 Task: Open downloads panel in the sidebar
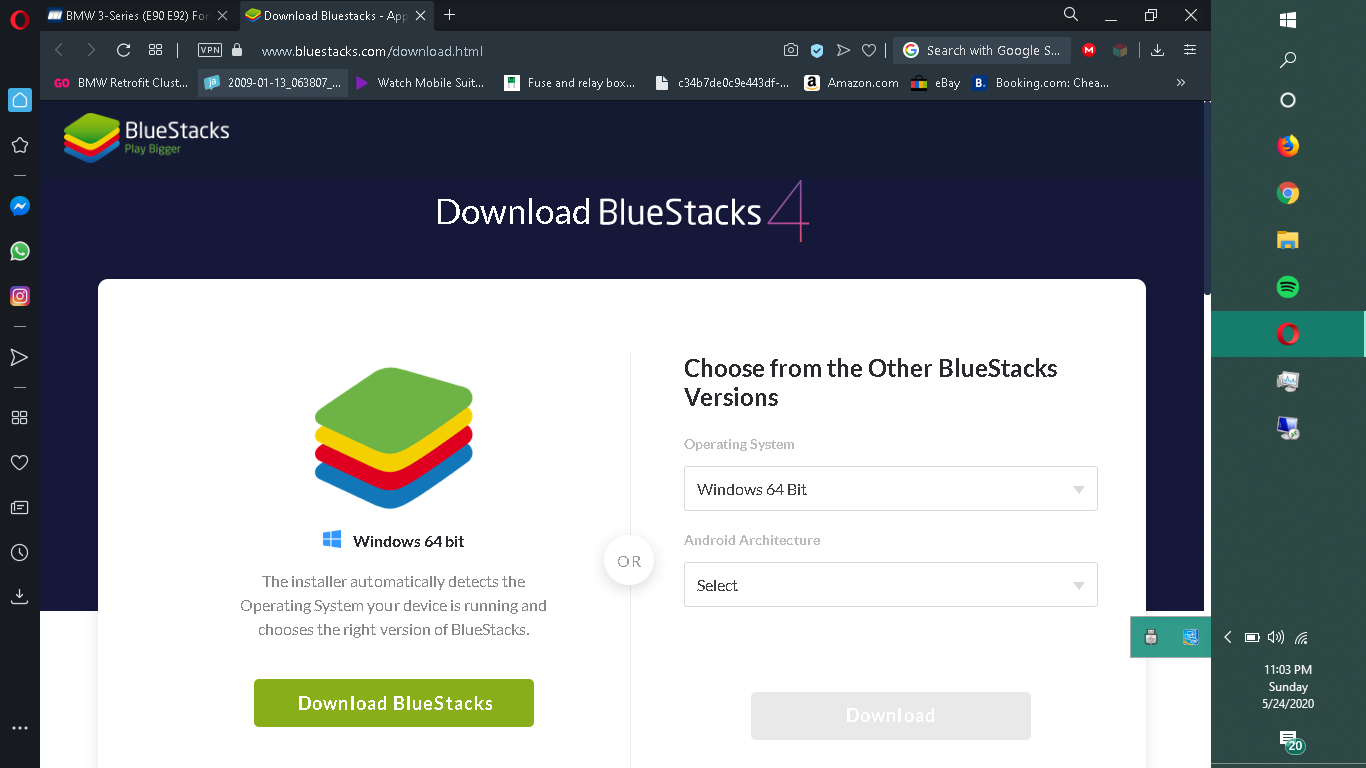click(x=19, y=596)
